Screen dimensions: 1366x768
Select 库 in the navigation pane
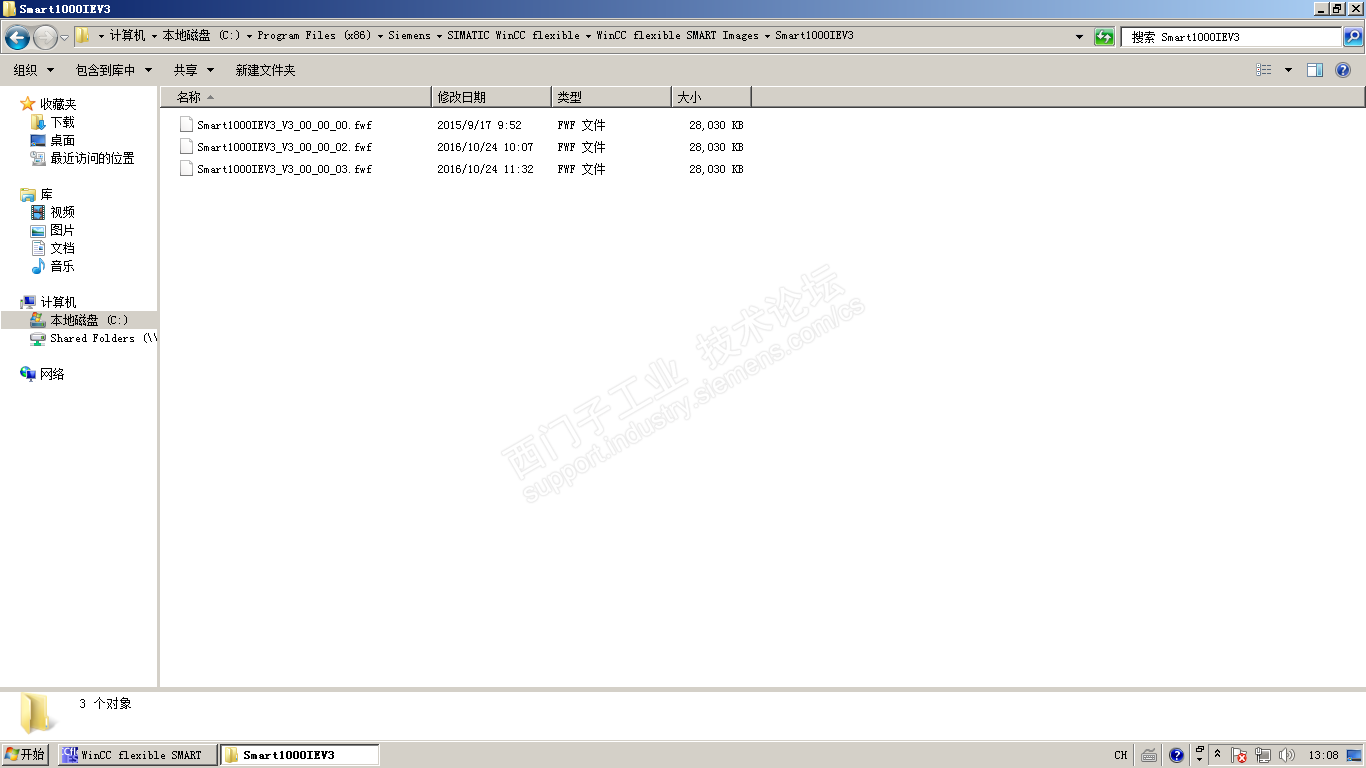46,194
